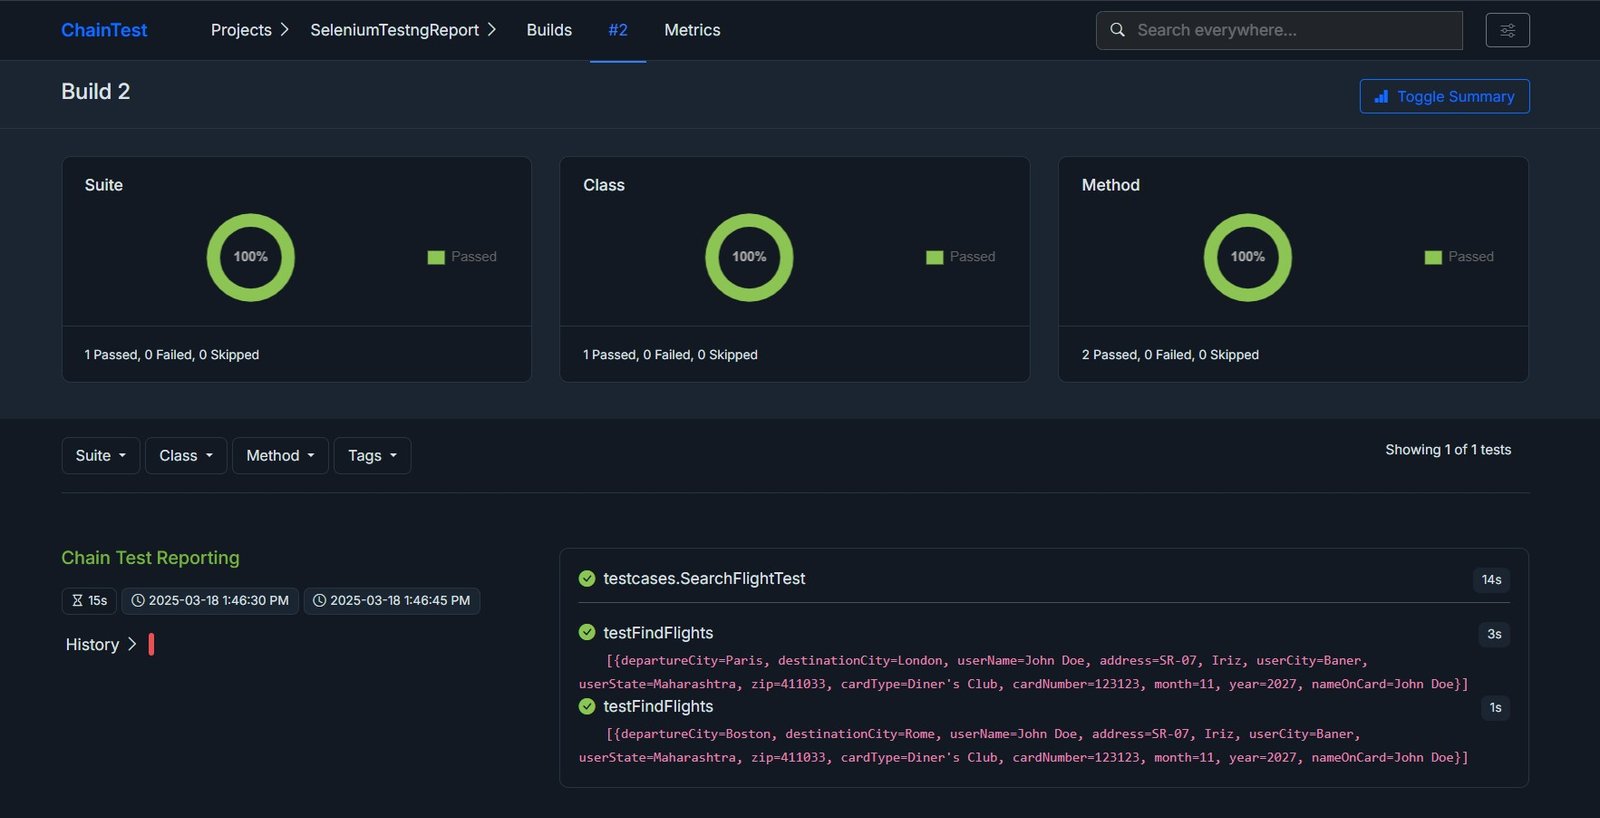Click the hourglass icon in 15s badge
Viewport: 1600px width, 818px height.
(77, 601)
